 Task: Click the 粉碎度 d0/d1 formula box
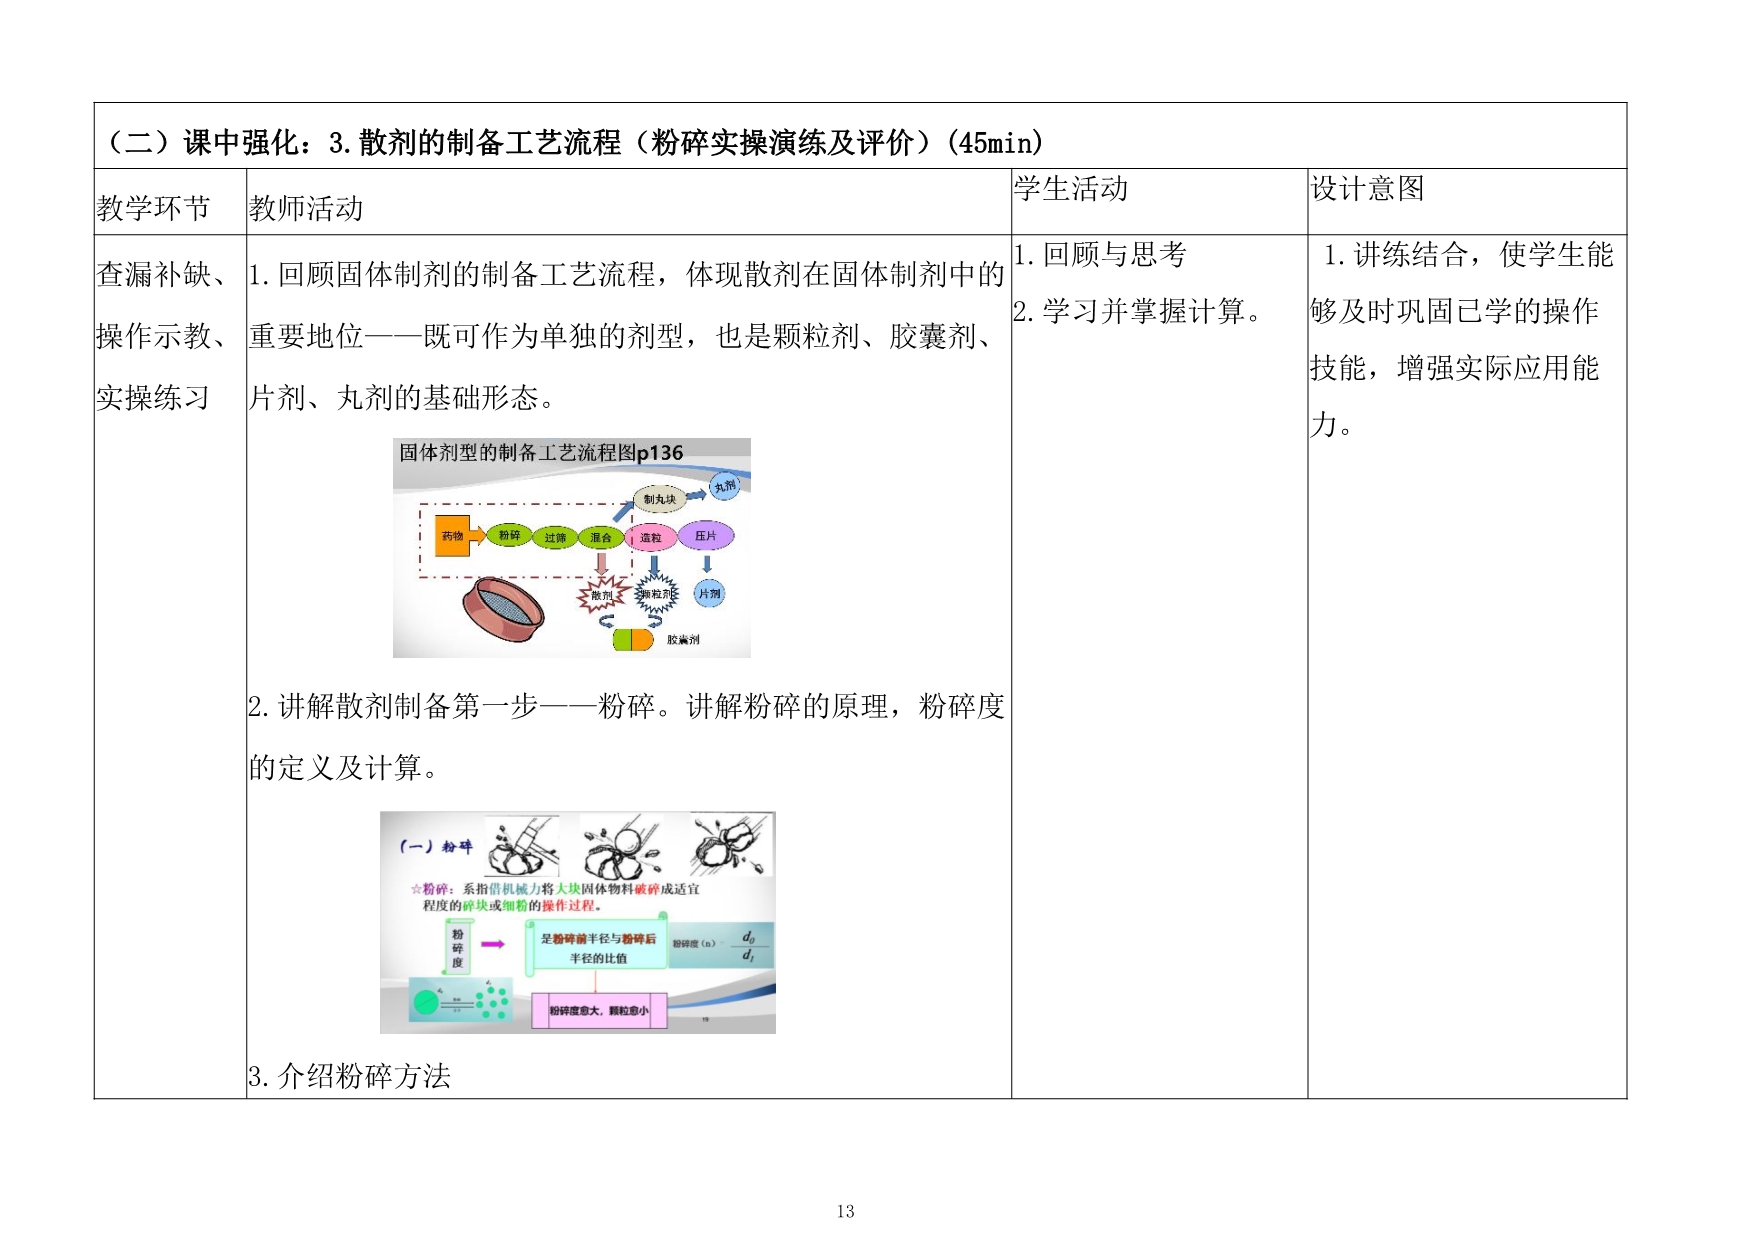pyautogui.click(x=720, y=945)
